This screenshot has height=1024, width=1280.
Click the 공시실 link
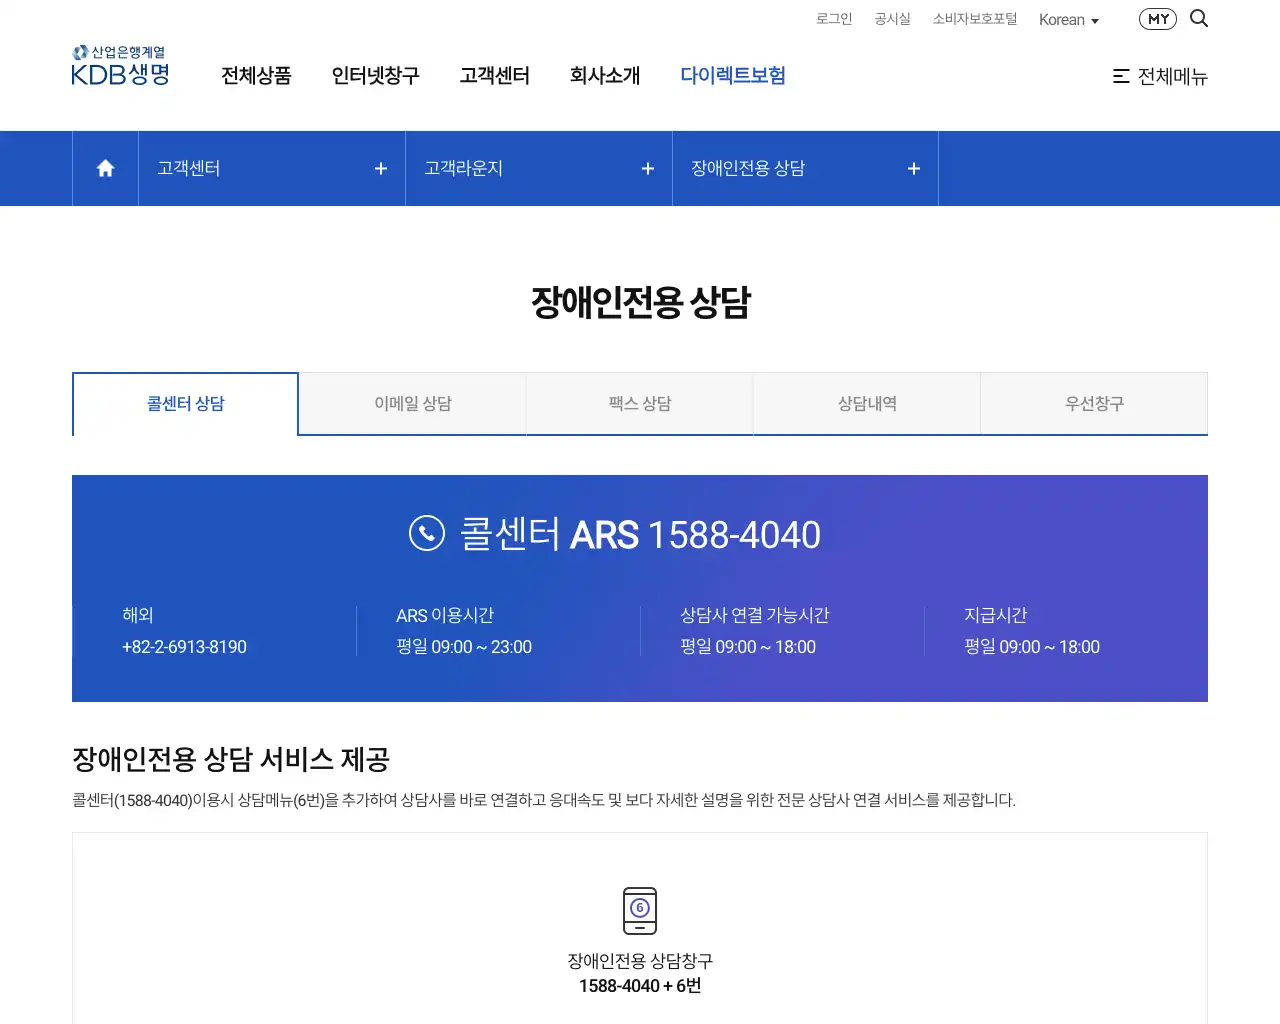[x=892, y=18]
